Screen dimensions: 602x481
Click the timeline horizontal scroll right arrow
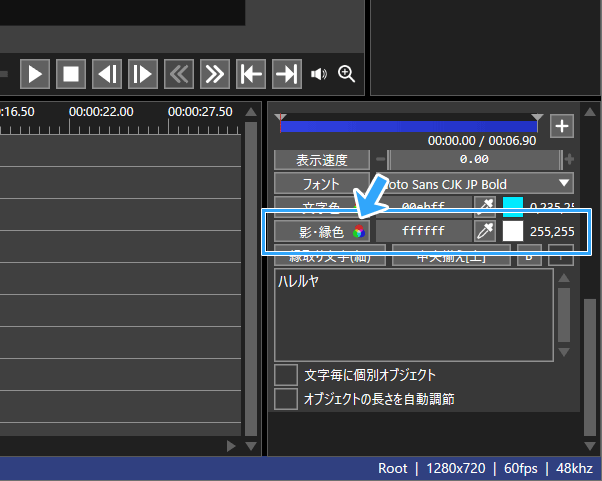tap(231, 446)
